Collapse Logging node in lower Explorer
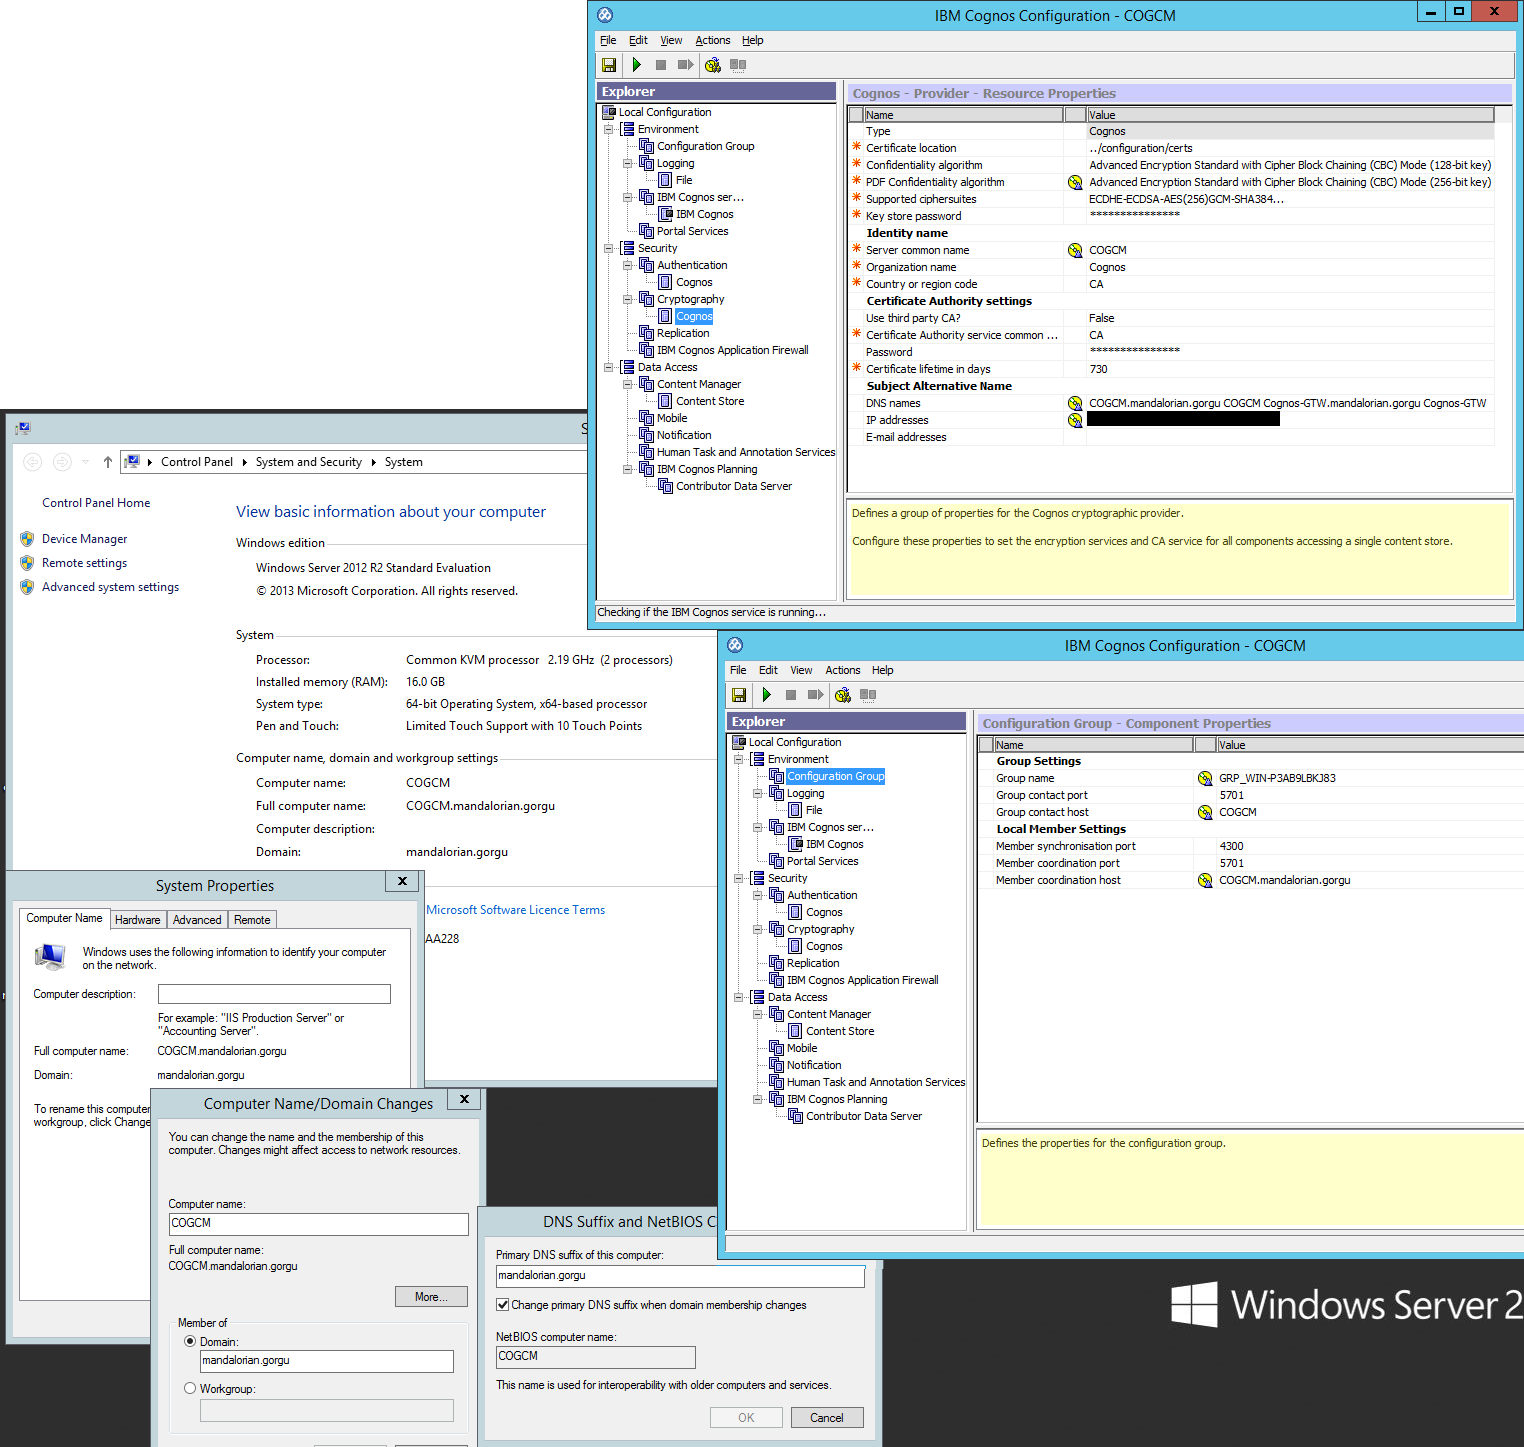 (757, 793)
